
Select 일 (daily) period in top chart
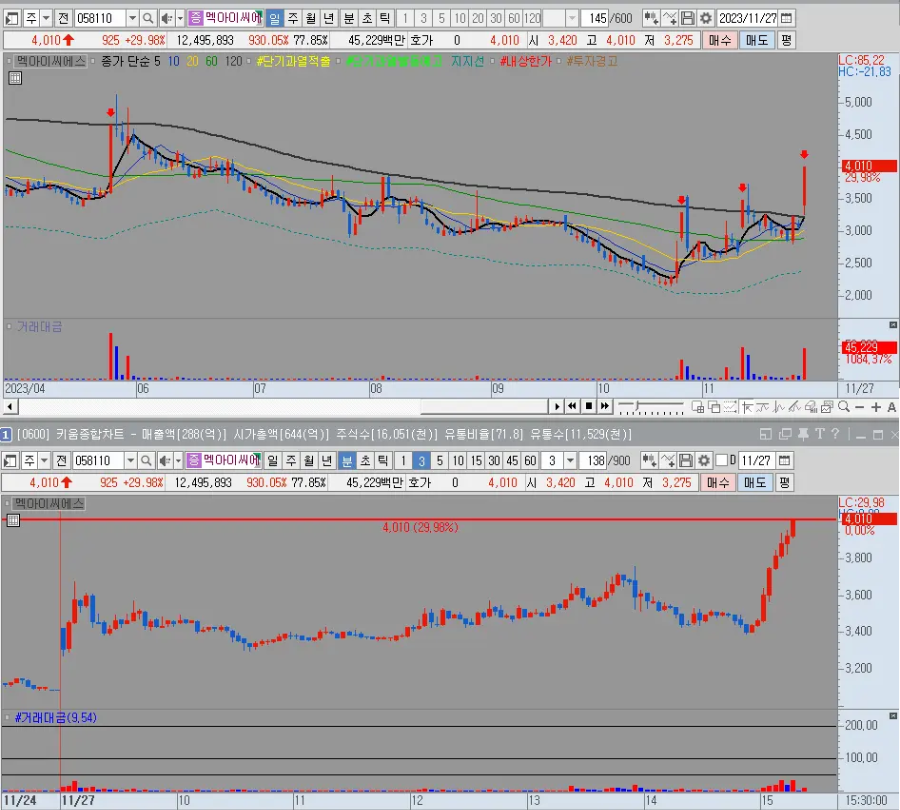274,18
